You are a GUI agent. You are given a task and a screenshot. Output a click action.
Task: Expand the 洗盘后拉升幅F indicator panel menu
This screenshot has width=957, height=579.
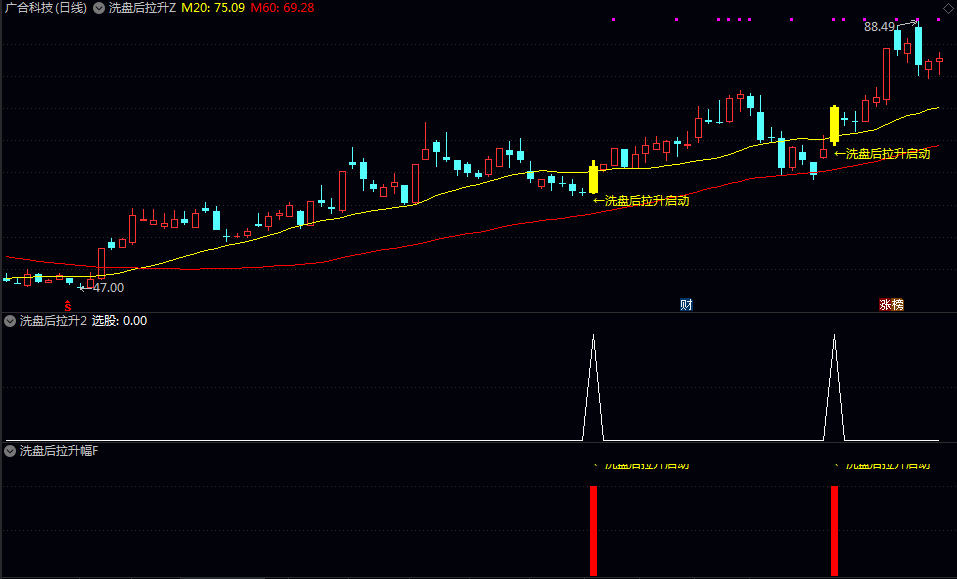(x=10, y=451)
